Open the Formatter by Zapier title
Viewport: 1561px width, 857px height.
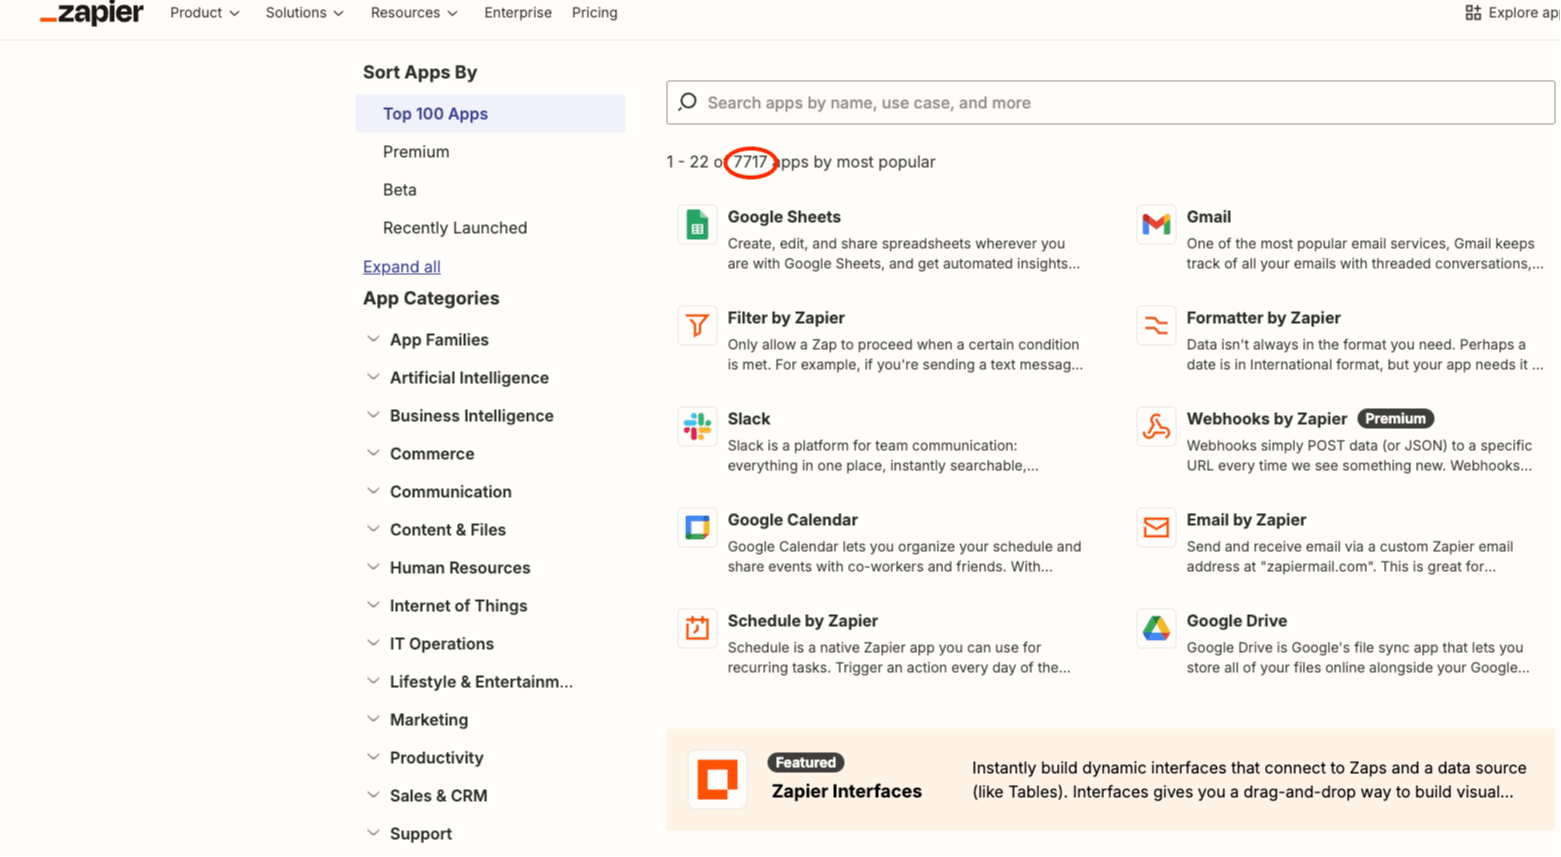pyautogui.click(x=1263, y=318)
